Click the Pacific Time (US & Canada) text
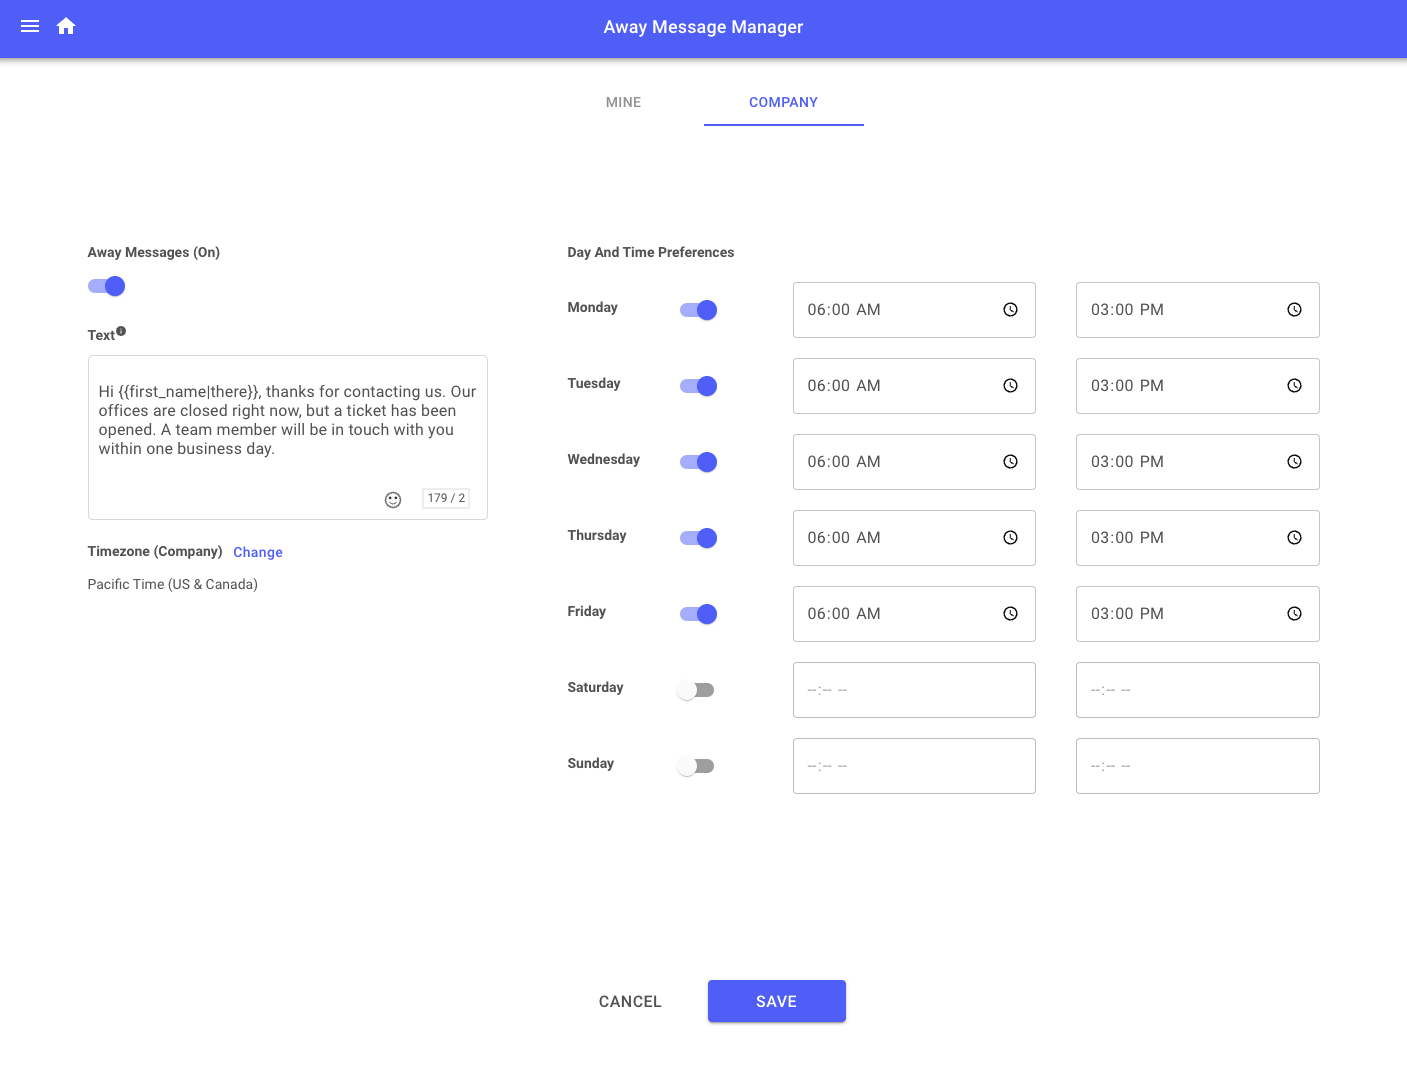Image resolution: width=1407 pixels, height=1071 pixels. coord(173,584)
